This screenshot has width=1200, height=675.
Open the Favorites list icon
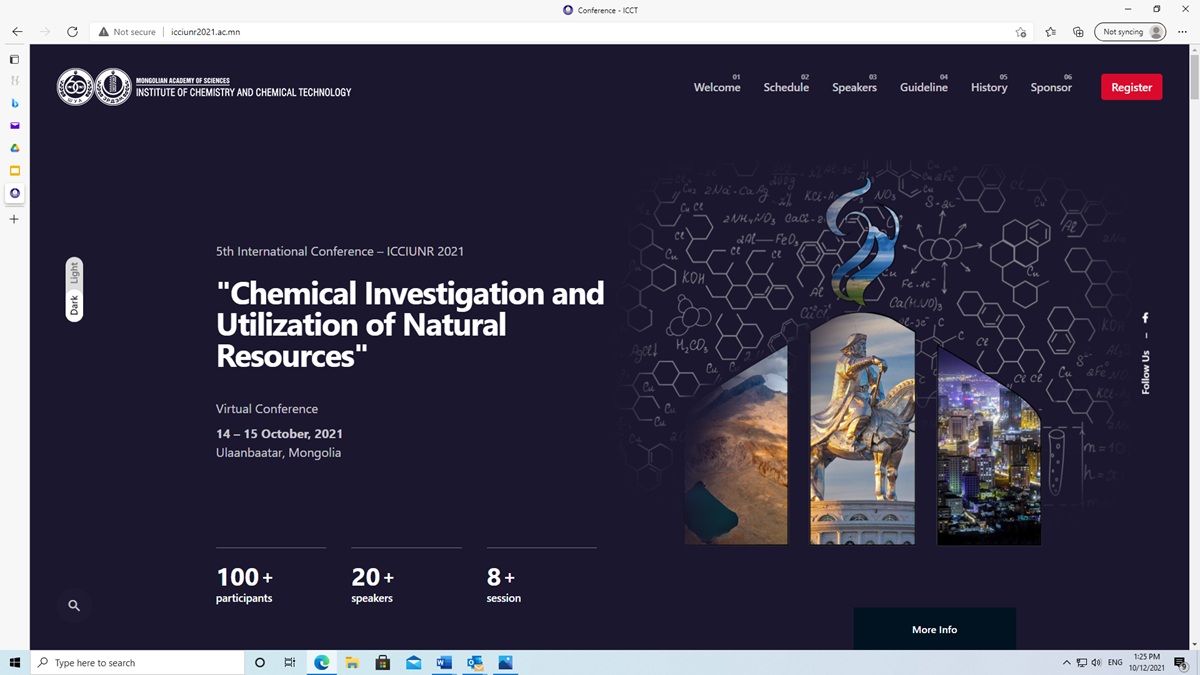coord(1050,32)
